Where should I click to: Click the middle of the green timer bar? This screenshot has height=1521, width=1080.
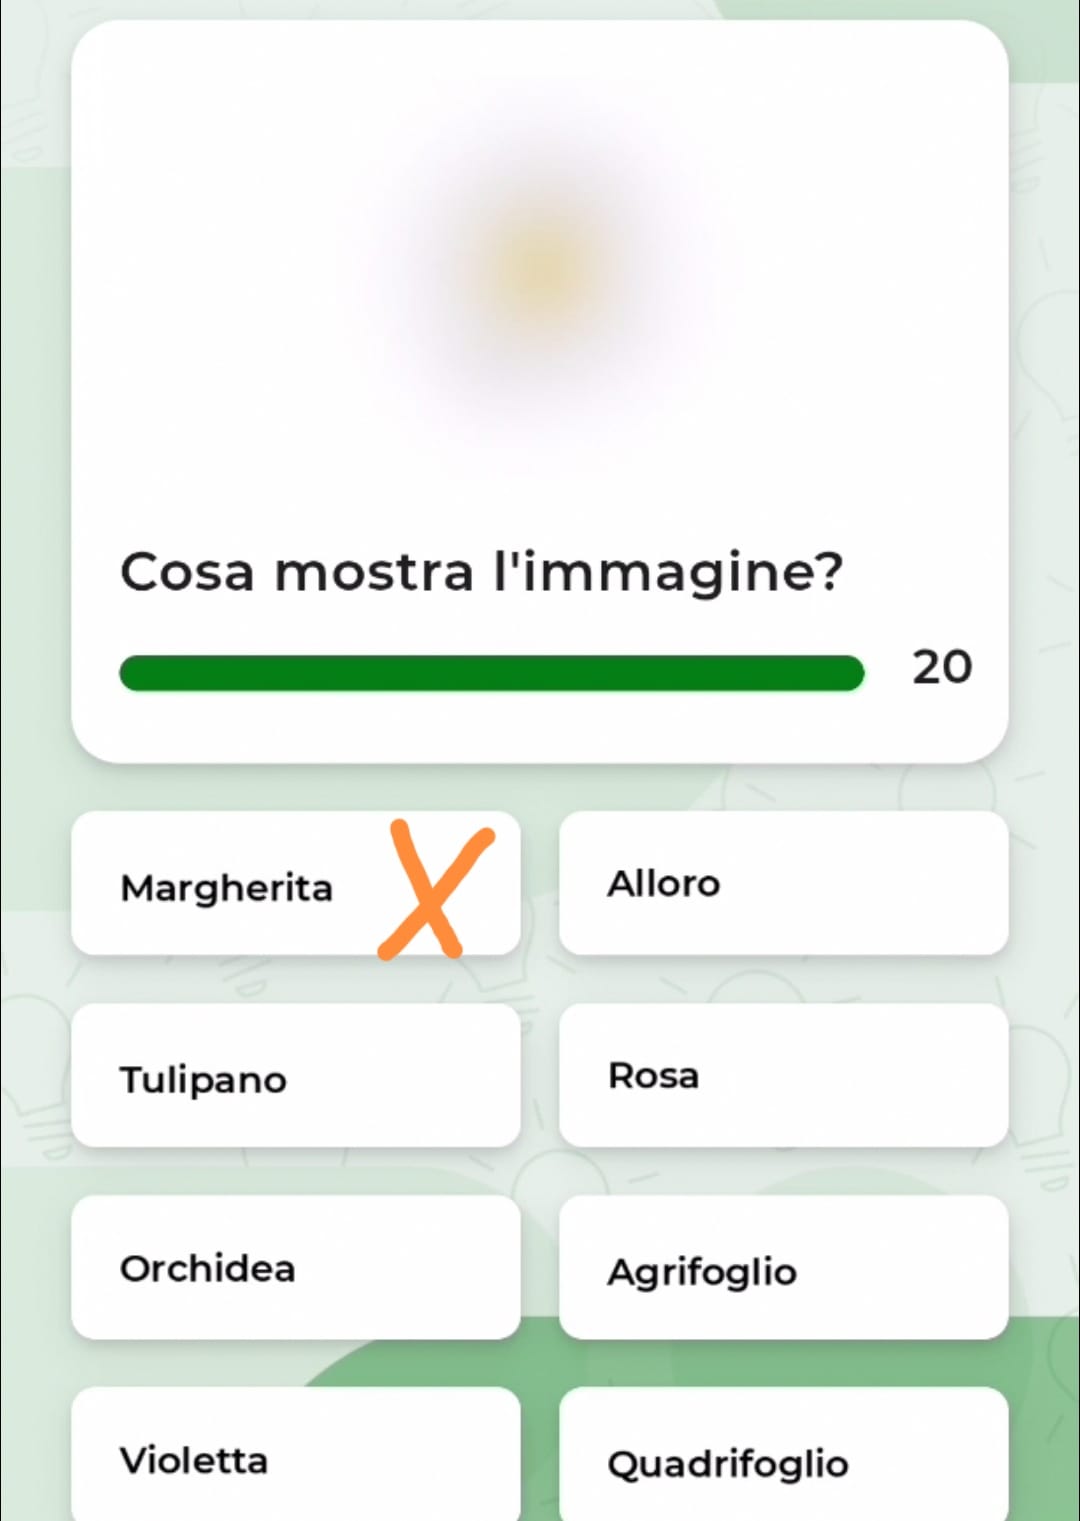tap(491, 673)
